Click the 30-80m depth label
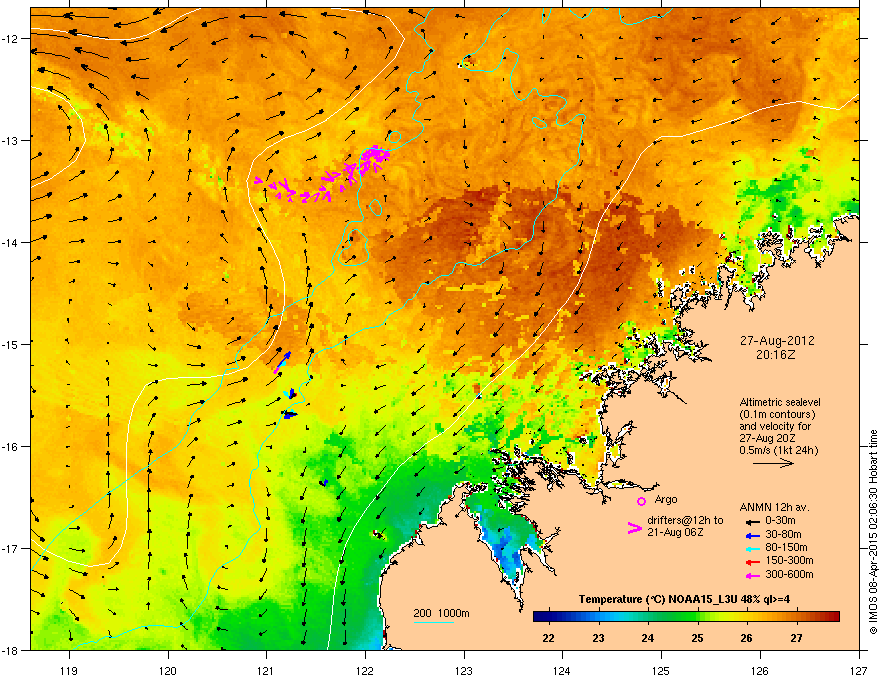 click(783, 535)
